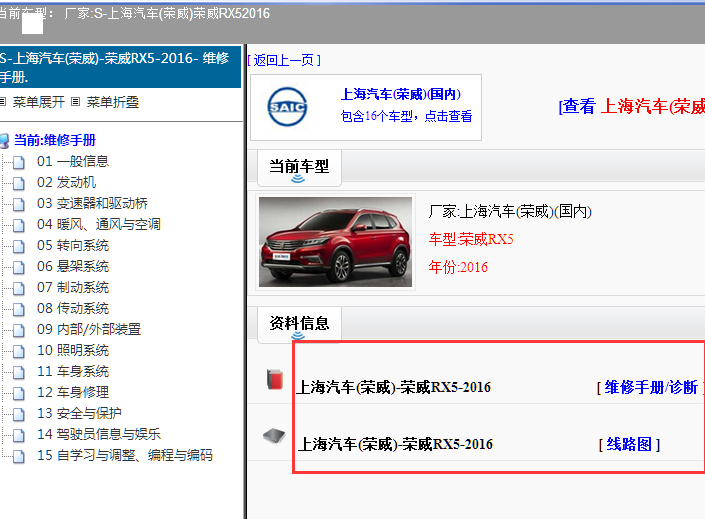Click the left panel title 荣威RX5-2016-维修手册
The image size is (705, 519).
click(x=120, y=67)
